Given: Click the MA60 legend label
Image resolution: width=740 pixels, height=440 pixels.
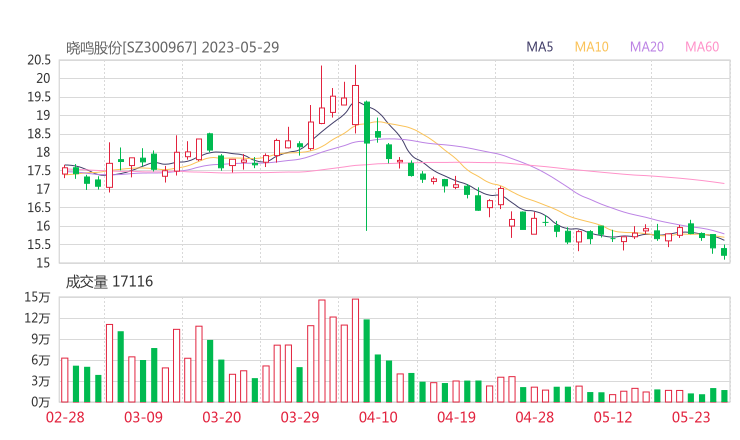Looking at the screenshot, I should (702, 47).
